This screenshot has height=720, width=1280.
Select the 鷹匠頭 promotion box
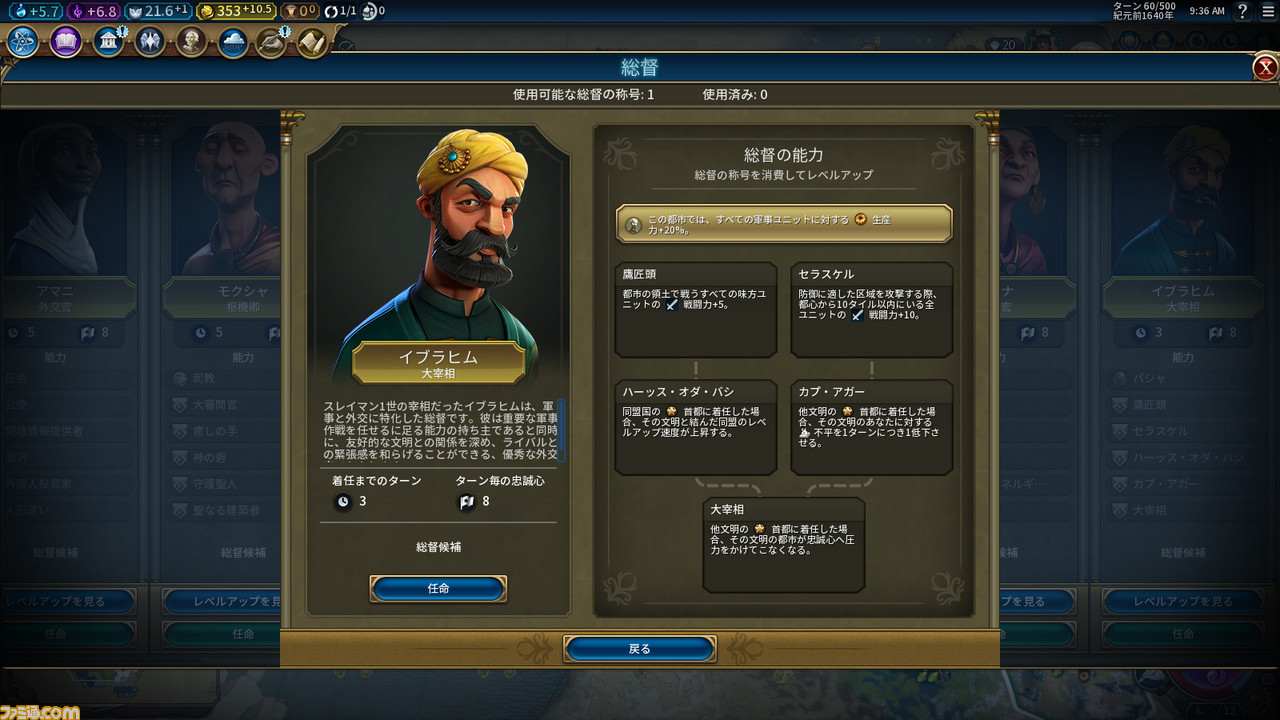point(696,310)
